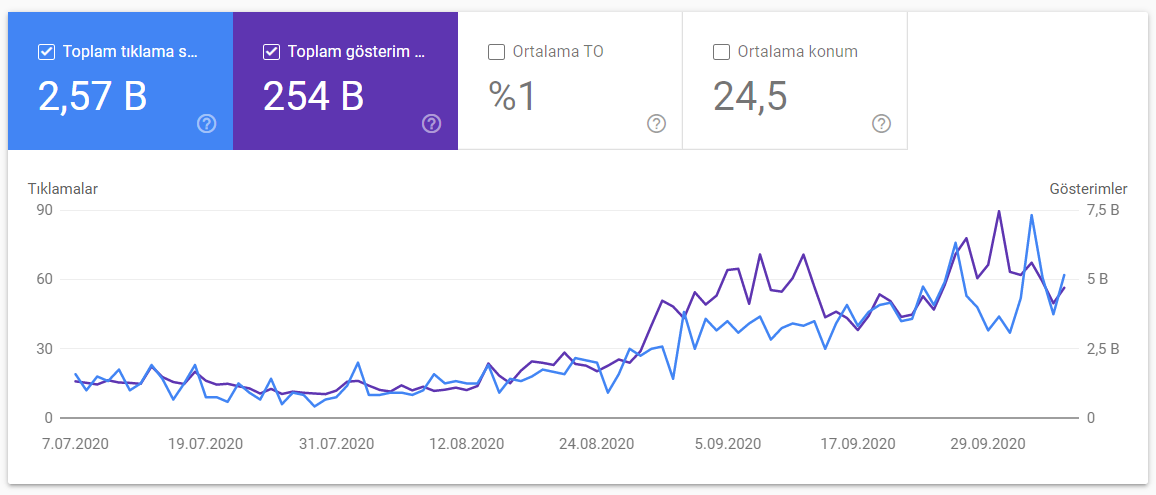Click the help icon on Ortalama konum card
Viewport: 1156px width, 495px height.
[x=881, y=124]
